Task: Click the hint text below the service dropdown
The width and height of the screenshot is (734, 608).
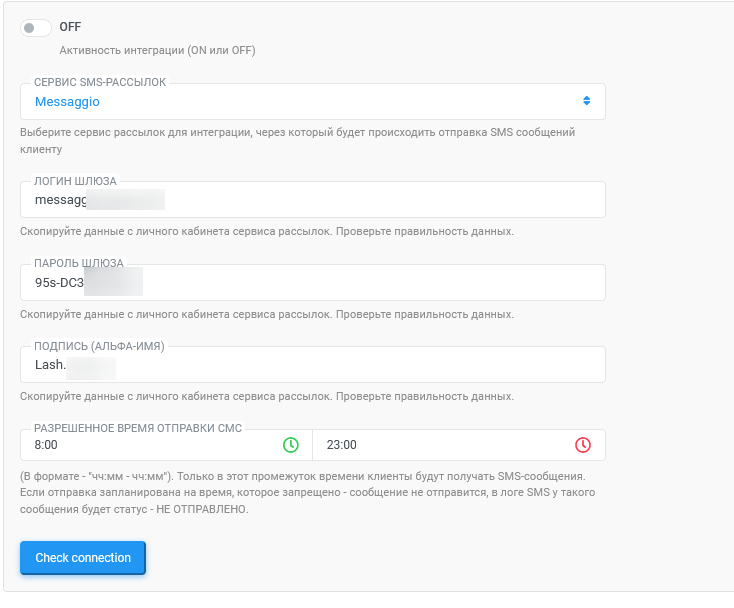Action: 297,141
